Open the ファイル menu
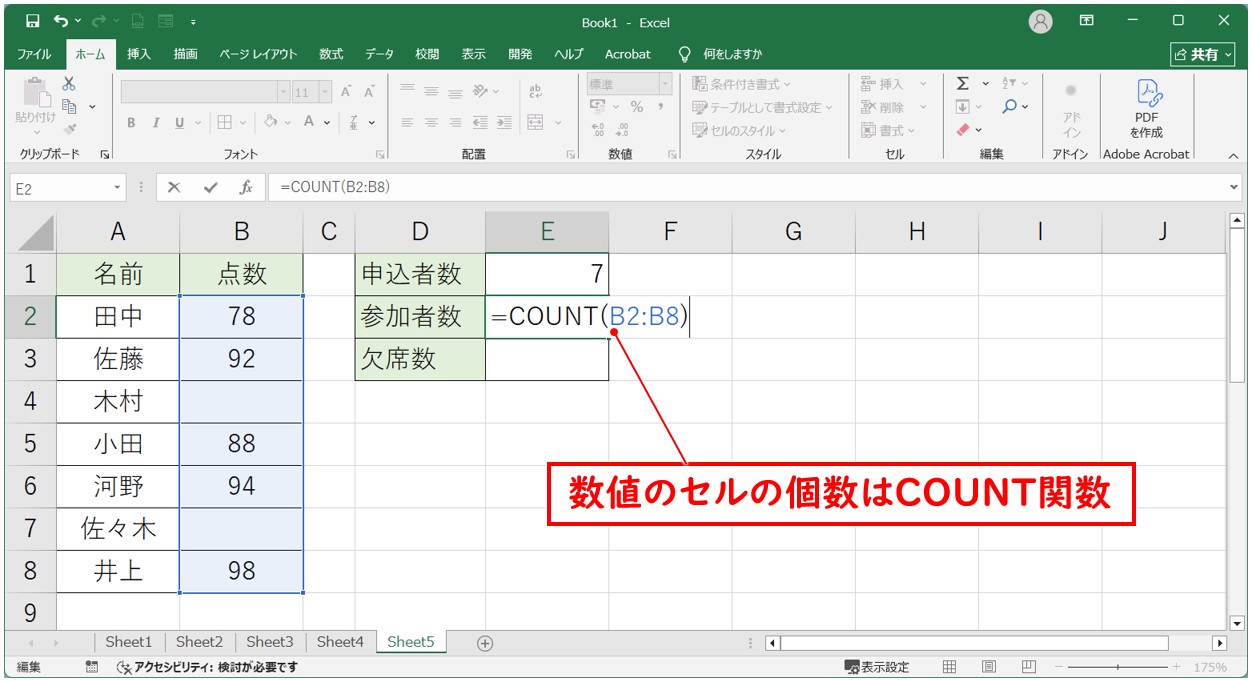 pyautogui.click(x=33, y=54)
